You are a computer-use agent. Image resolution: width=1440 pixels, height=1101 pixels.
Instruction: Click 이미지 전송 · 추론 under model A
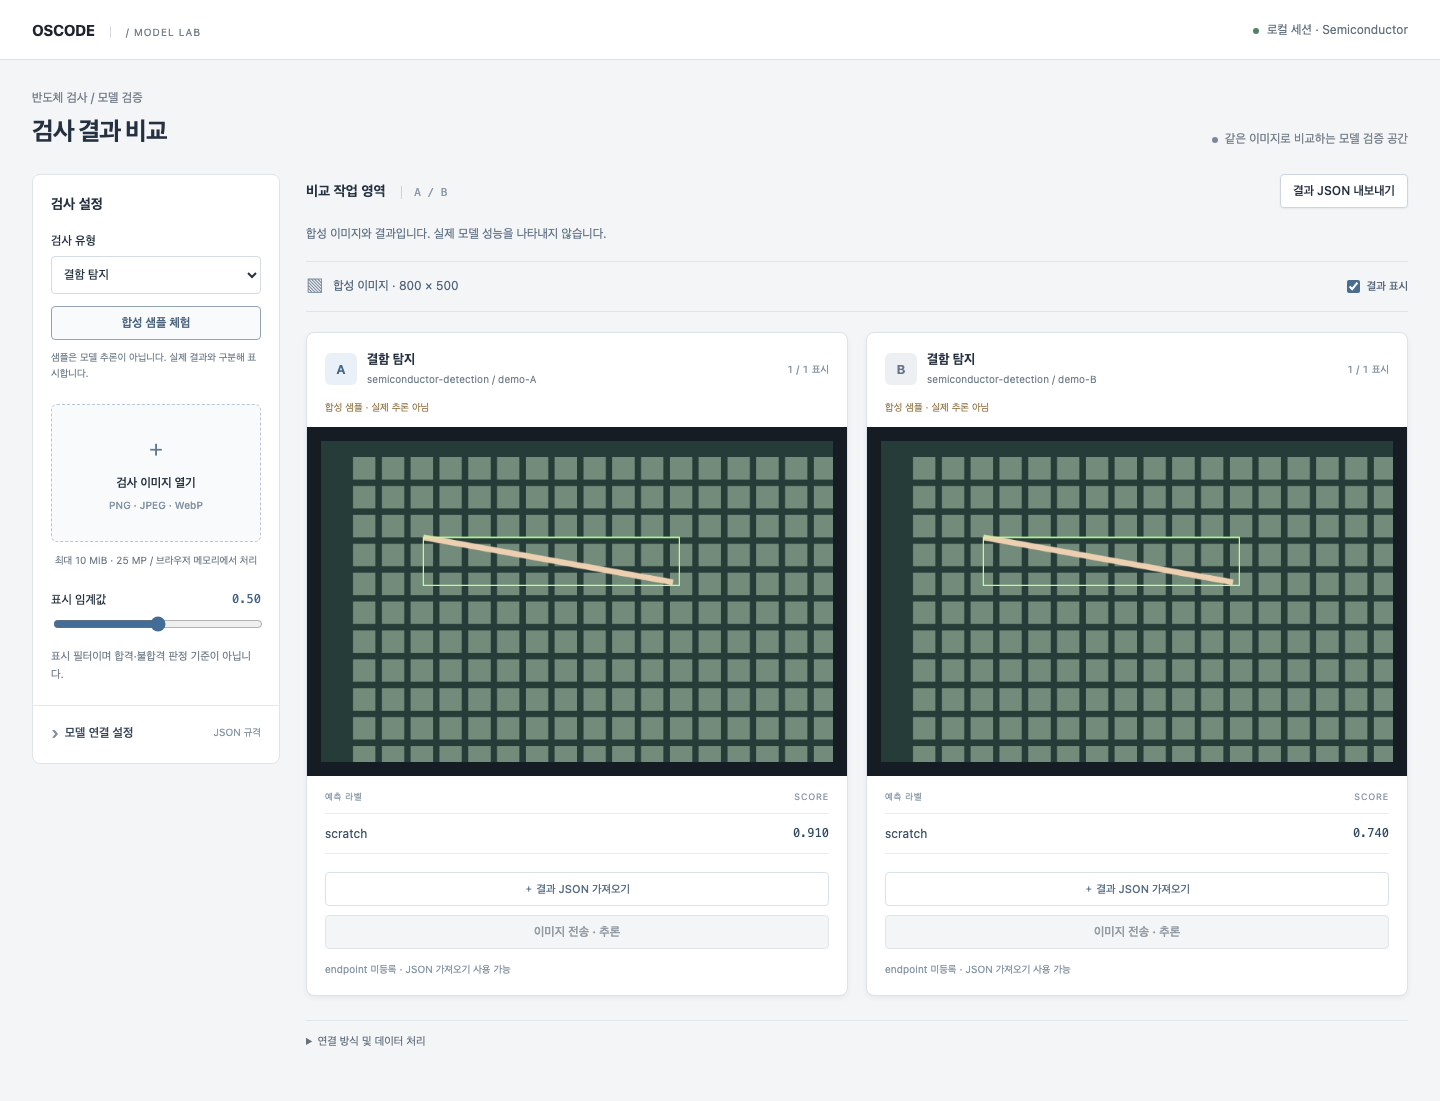click(x=577, y=932)
